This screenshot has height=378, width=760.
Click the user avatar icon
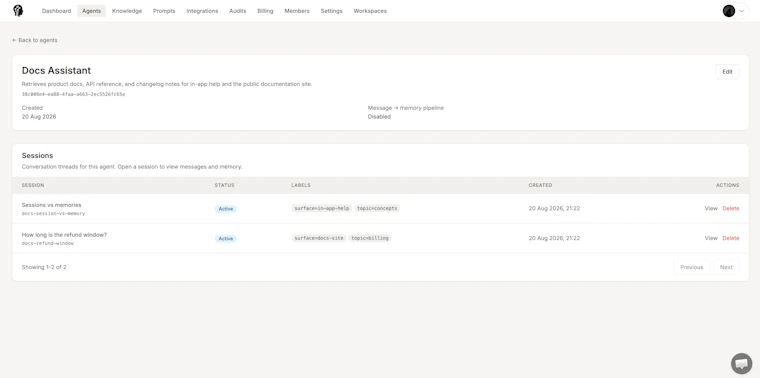coord(728,11)
